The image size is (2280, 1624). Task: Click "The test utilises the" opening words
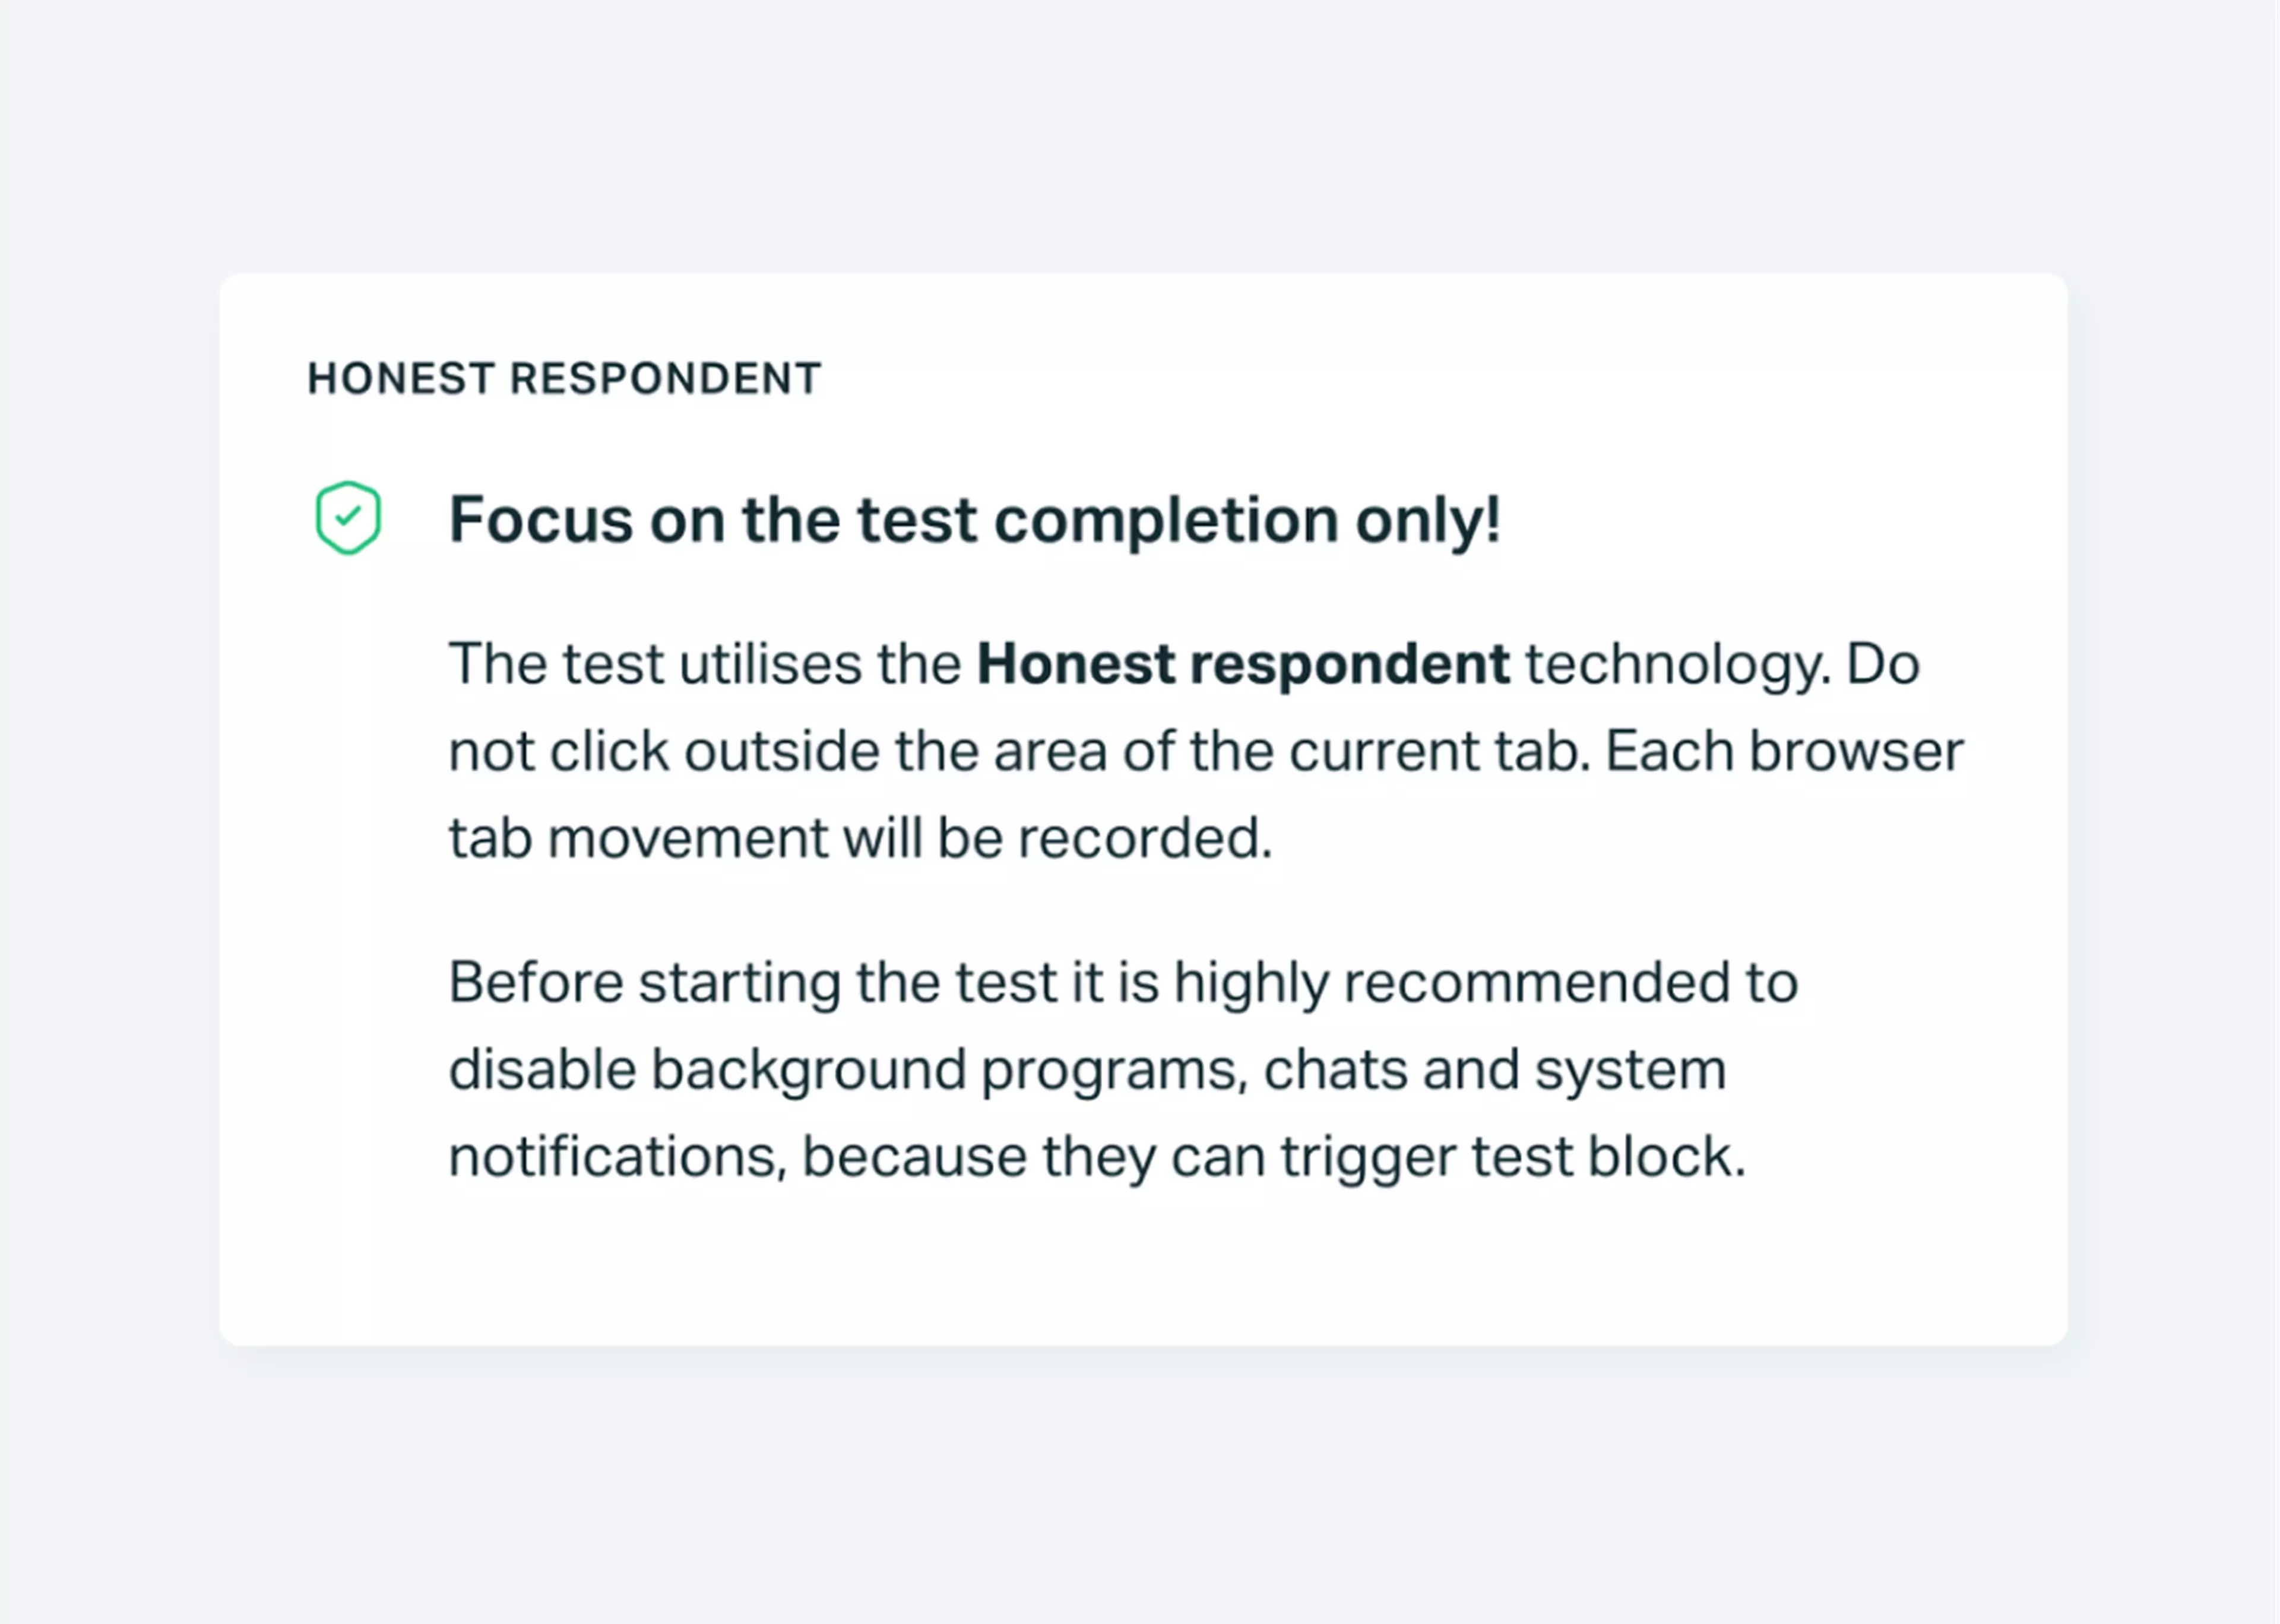[x=705, y=664]
